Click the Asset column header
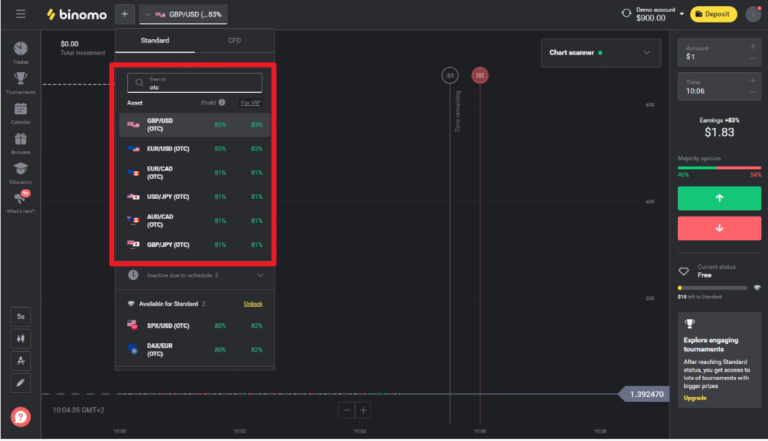768x441 pixels. pos(135,103)
